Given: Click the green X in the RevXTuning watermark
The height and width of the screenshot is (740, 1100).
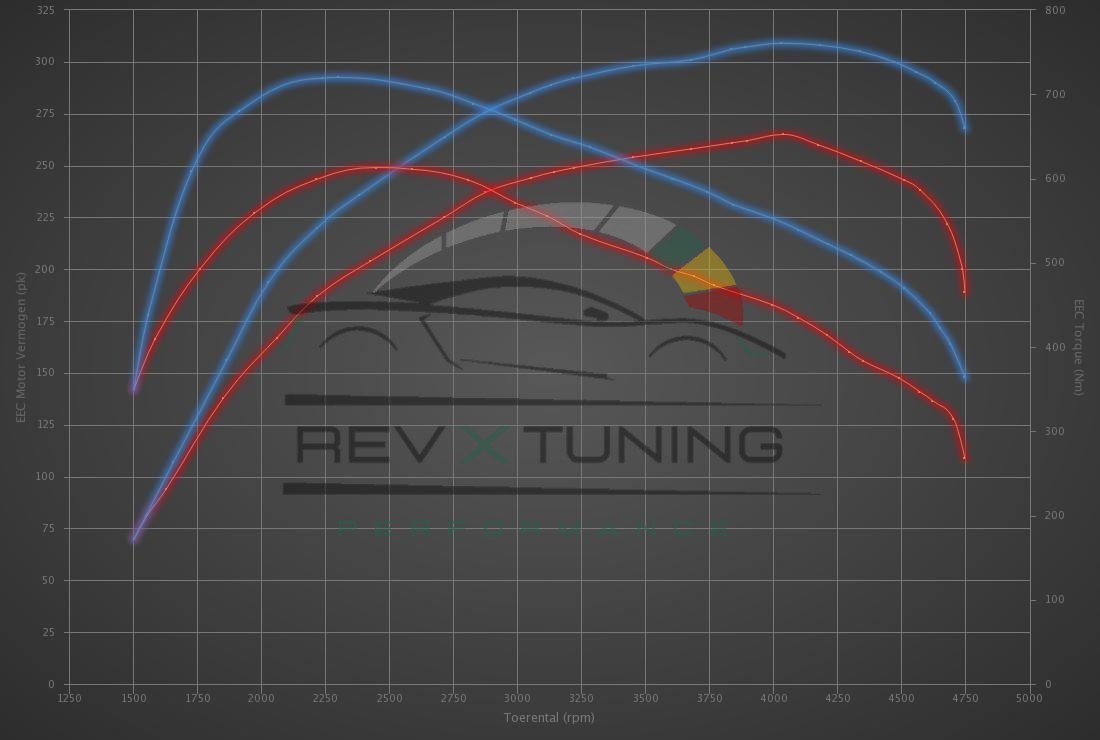Looking at the screenshot, I should (484, 444).
